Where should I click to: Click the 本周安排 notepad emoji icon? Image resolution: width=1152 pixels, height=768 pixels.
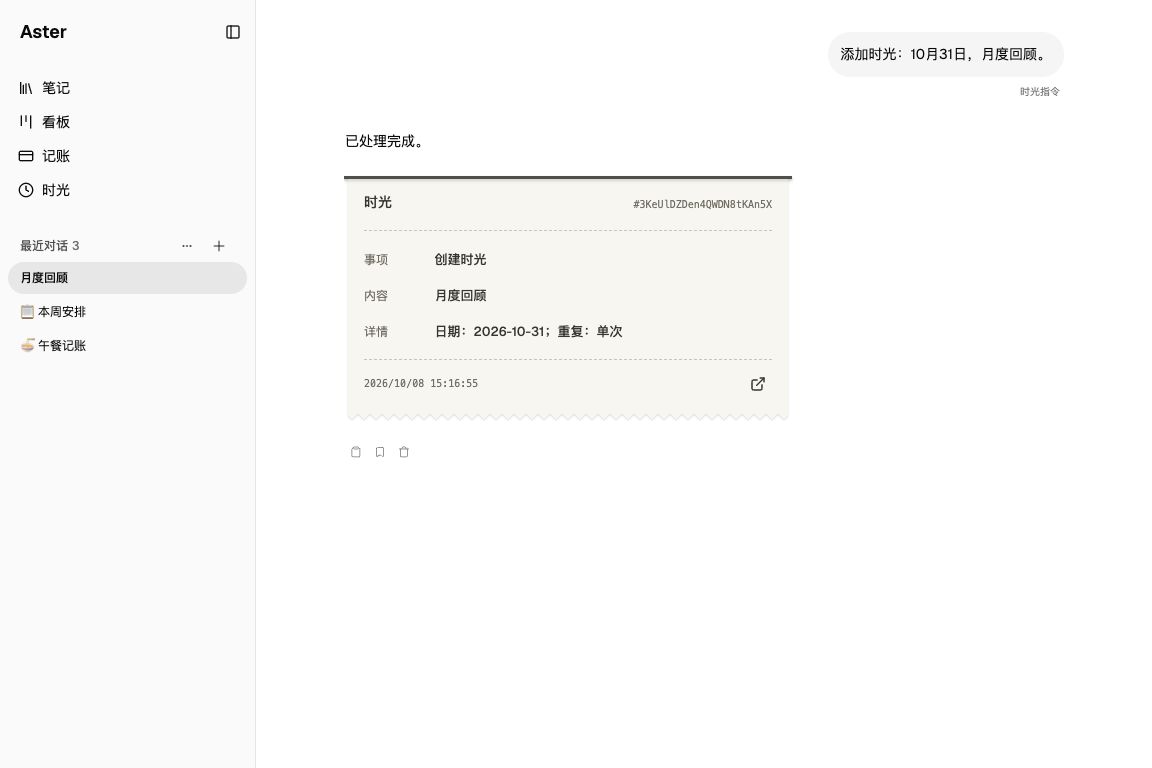coord(27,312)
